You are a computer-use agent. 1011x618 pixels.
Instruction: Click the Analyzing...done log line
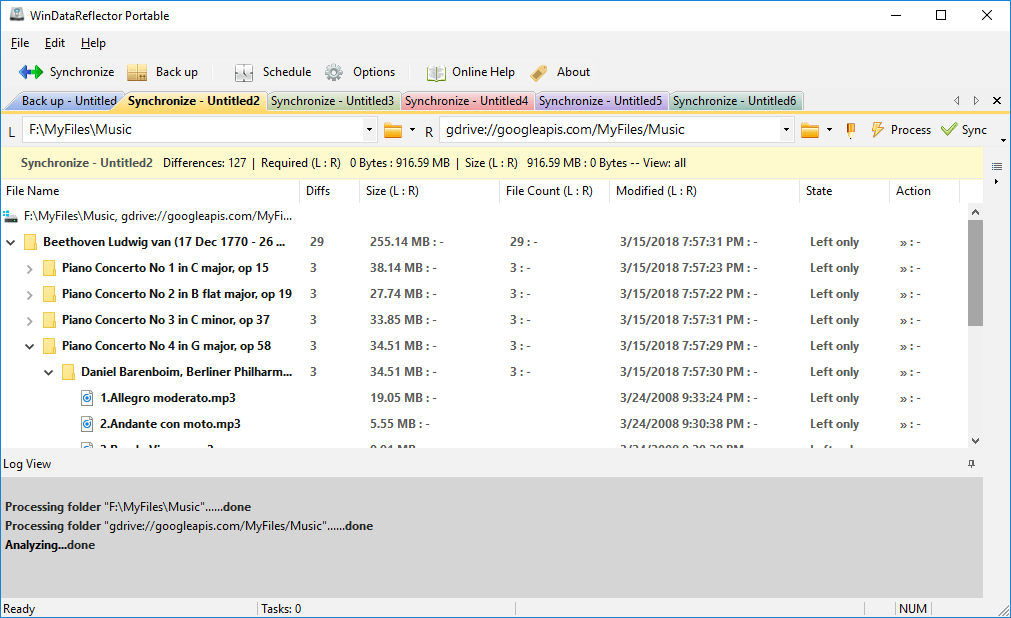(50, 545)
